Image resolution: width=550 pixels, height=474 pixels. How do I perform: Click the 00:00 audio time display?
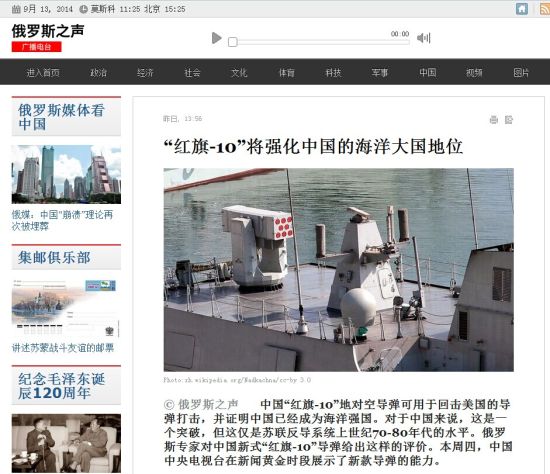pos(400,34)
